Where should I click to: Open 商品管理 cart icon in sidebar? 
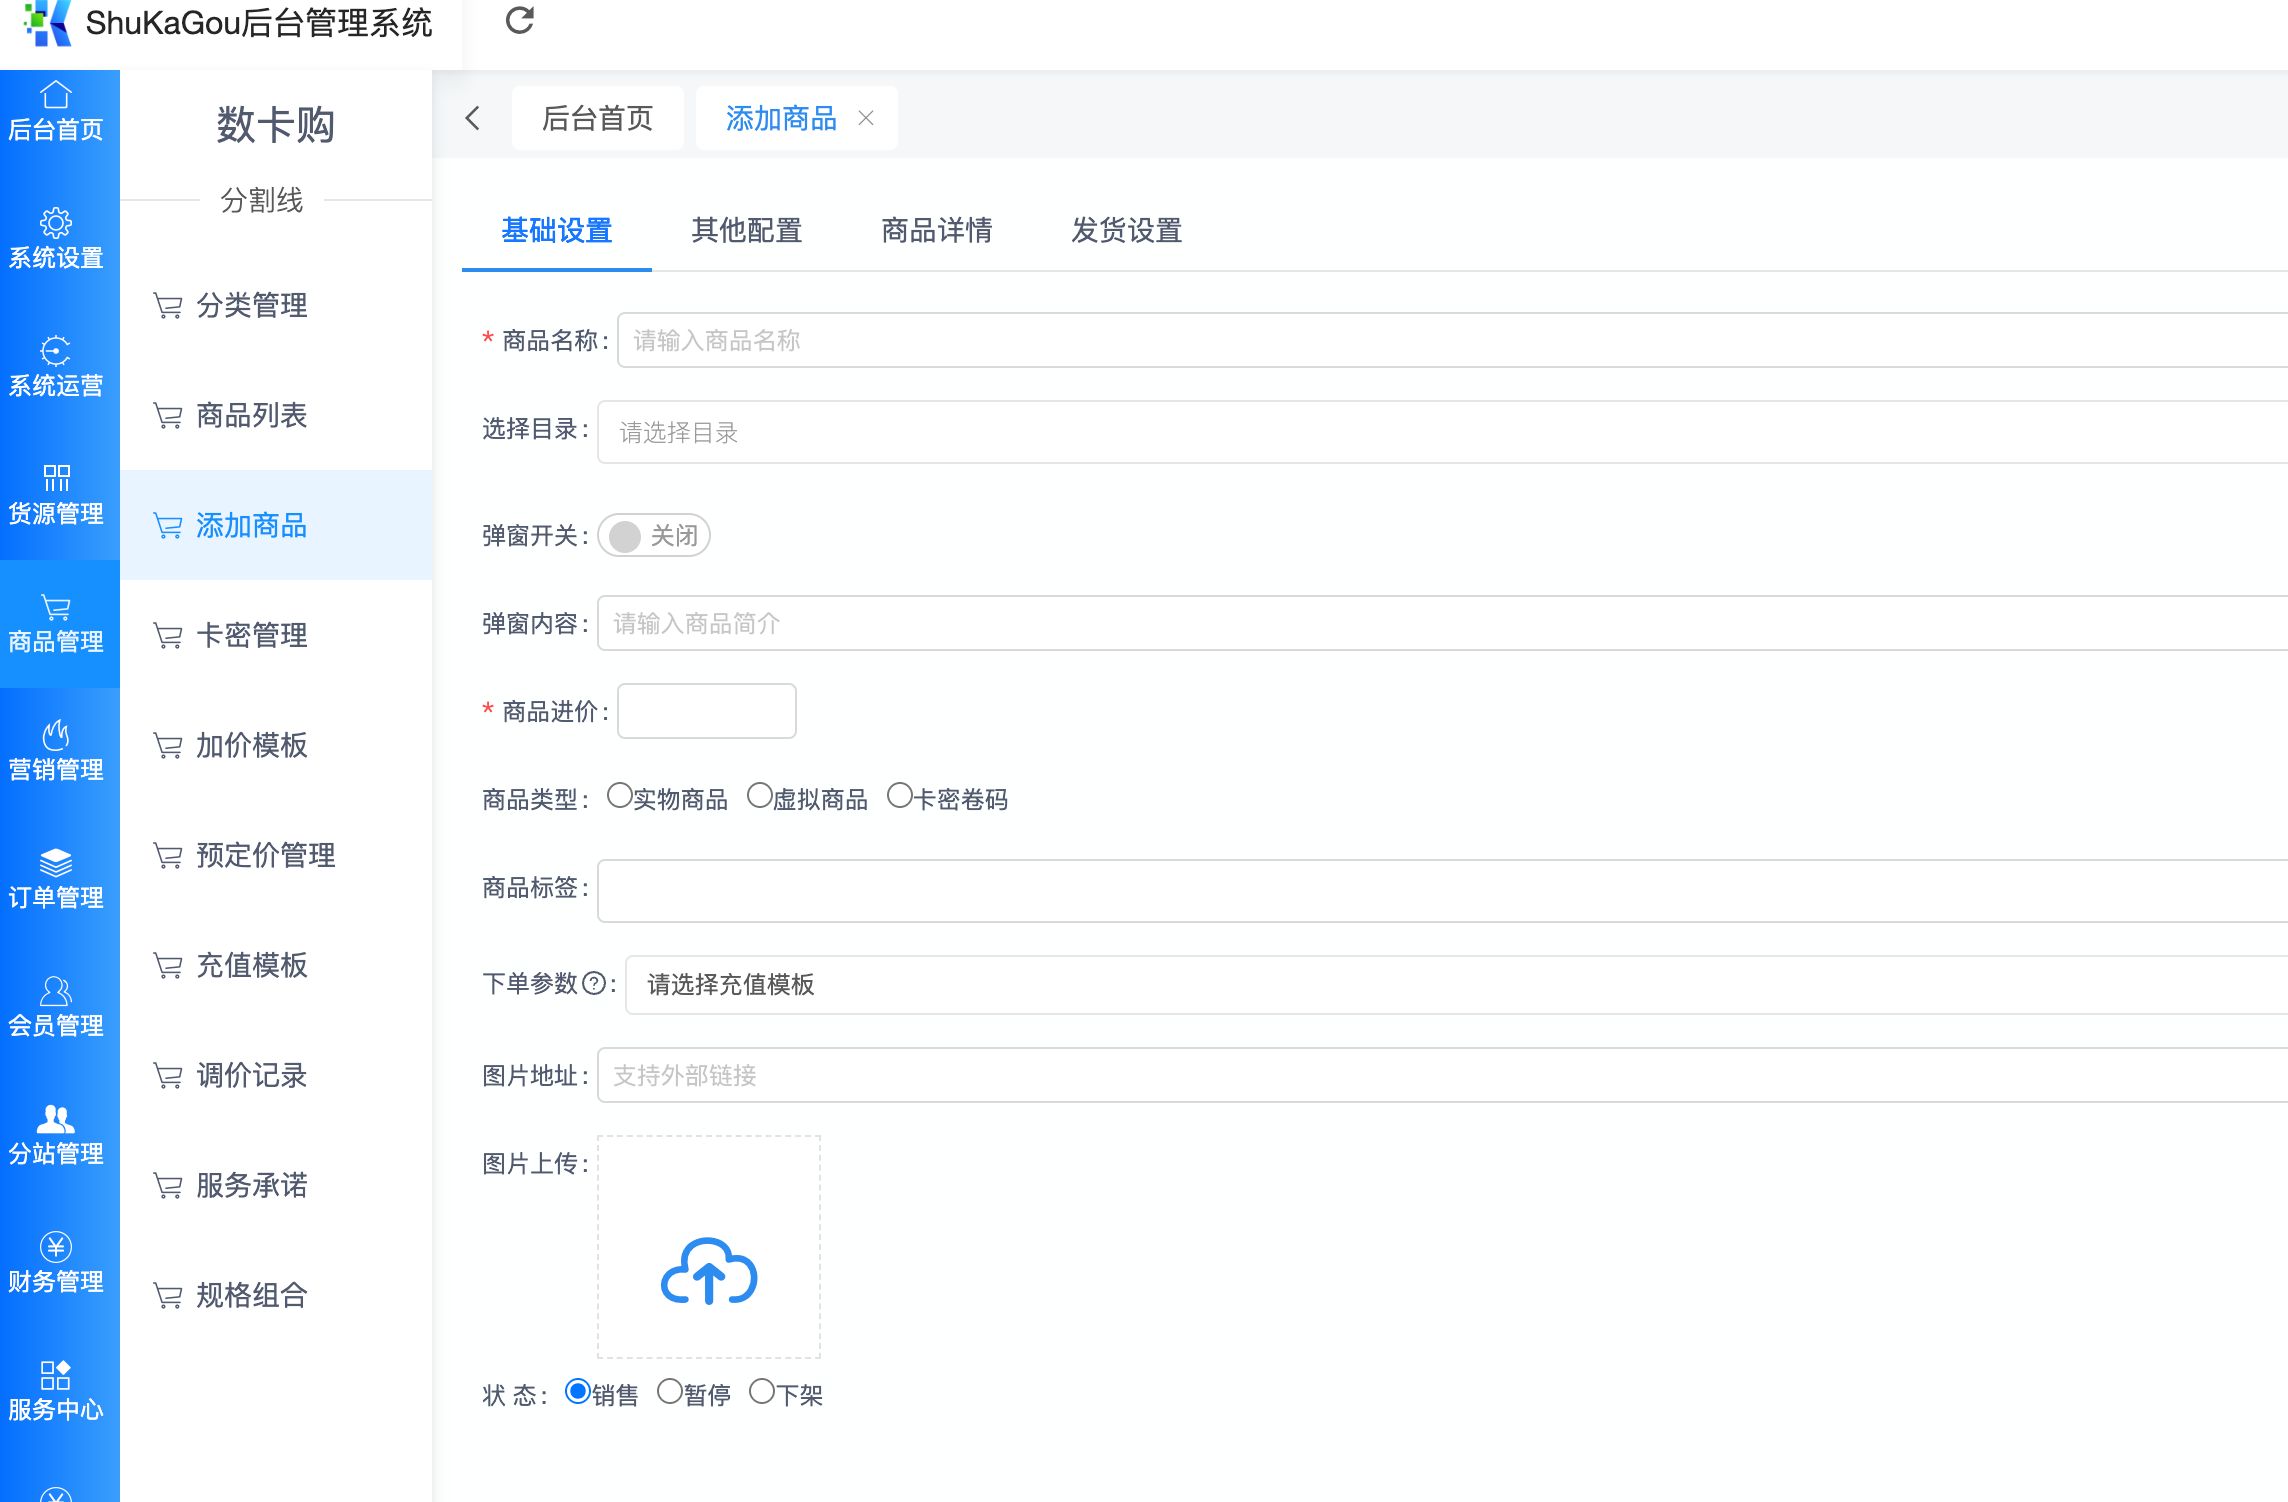pyautogui.click(x=56, y=606)
